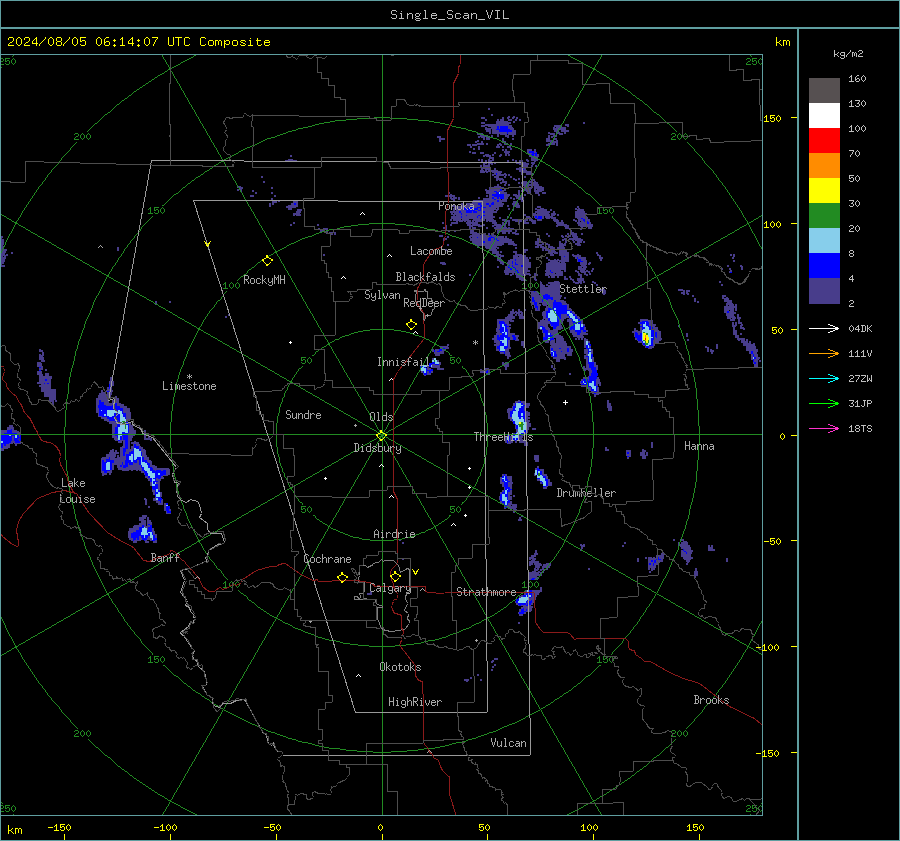900x841 pixels.
Task: Click the Sylvan label on map
Action: click(382, 296)
